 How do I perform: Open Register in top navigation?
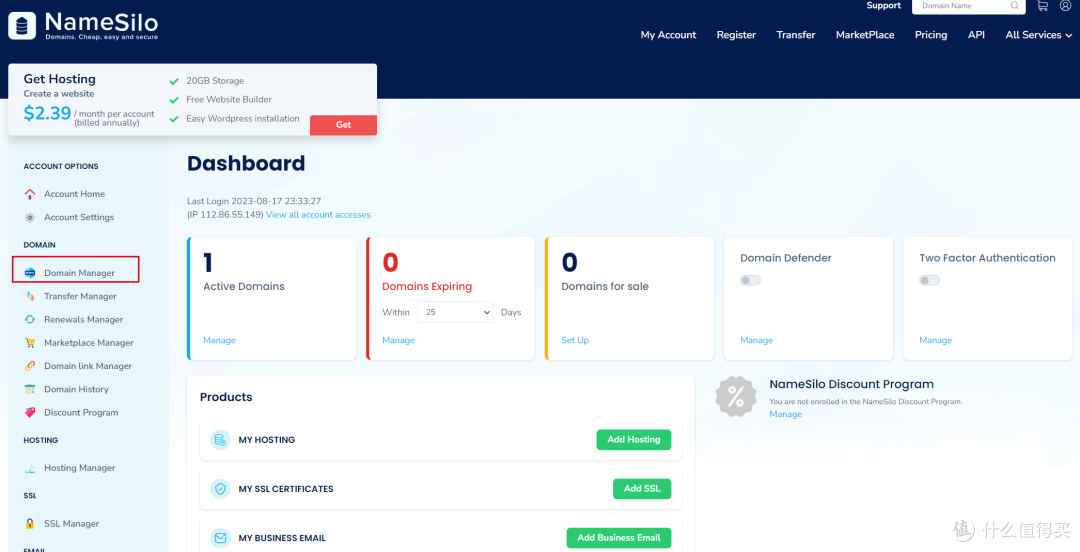736,34
